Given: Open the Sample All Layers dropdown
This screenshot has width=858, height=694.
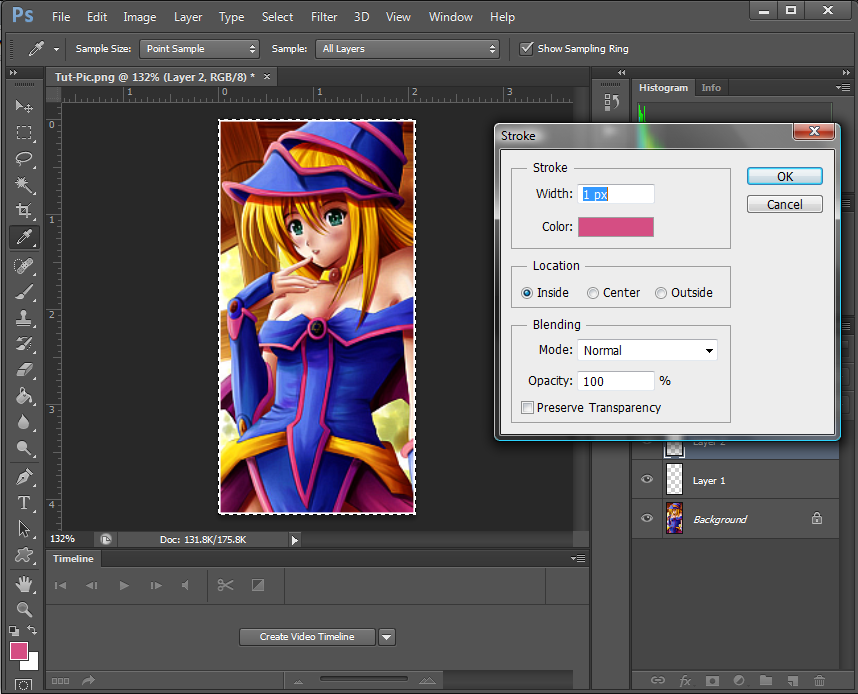Looking at the screenshot, I should pos(407,49).
